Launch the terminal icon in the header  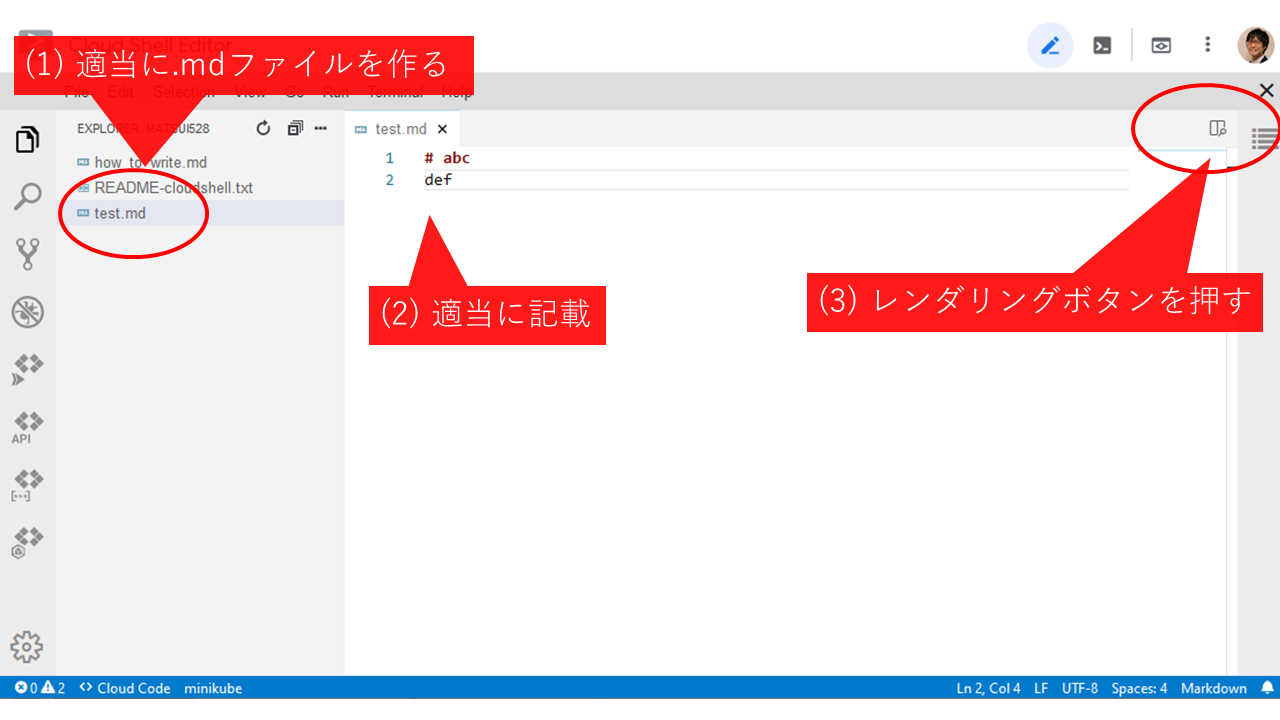[1102, 45]
